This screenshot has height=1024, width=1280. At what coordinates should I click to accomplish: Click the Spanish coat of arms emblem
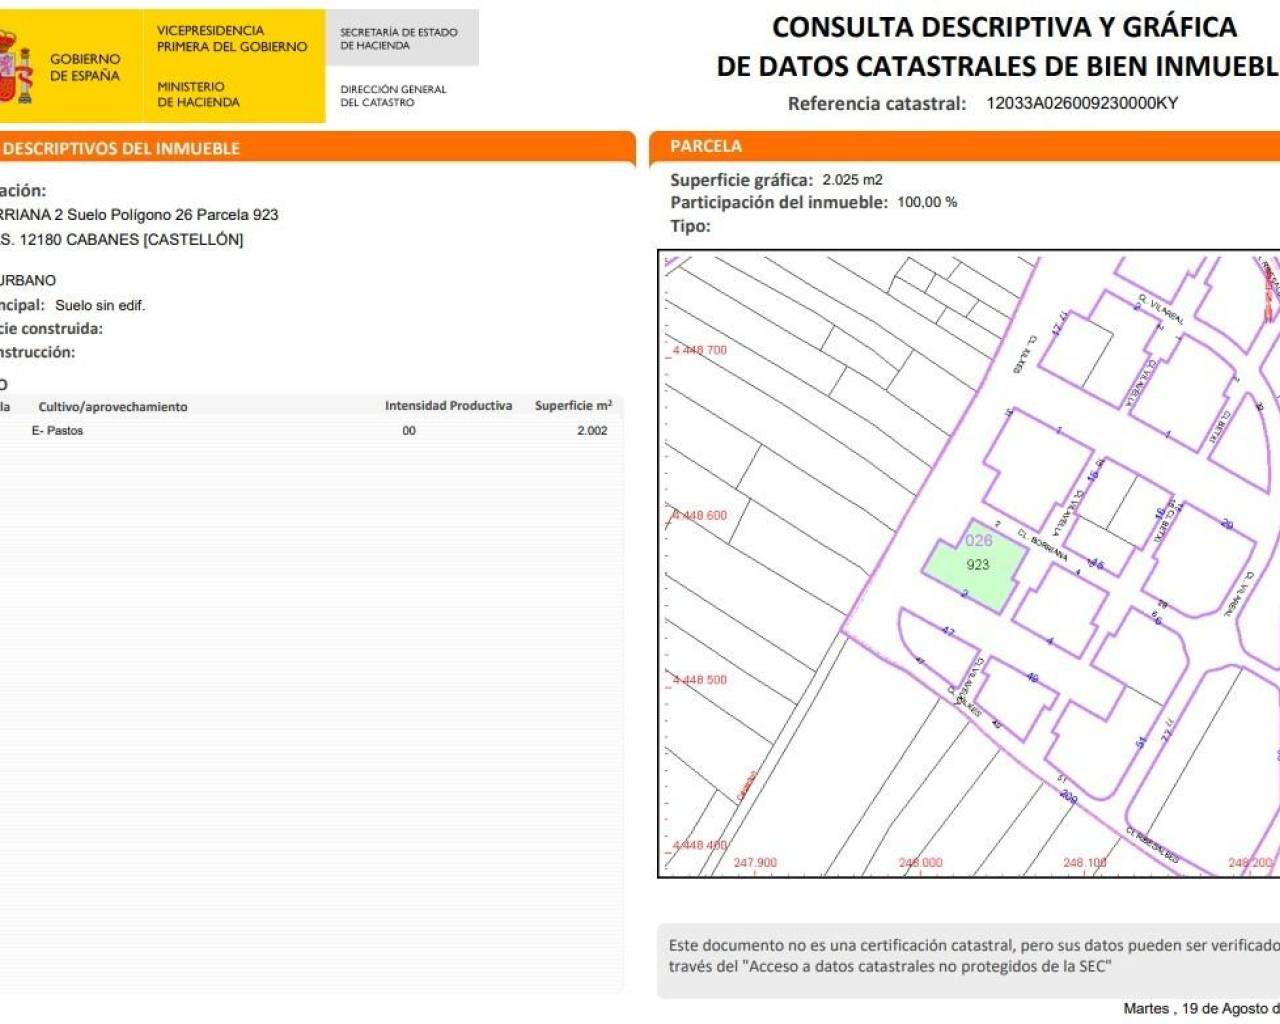[x=15, y=67]
